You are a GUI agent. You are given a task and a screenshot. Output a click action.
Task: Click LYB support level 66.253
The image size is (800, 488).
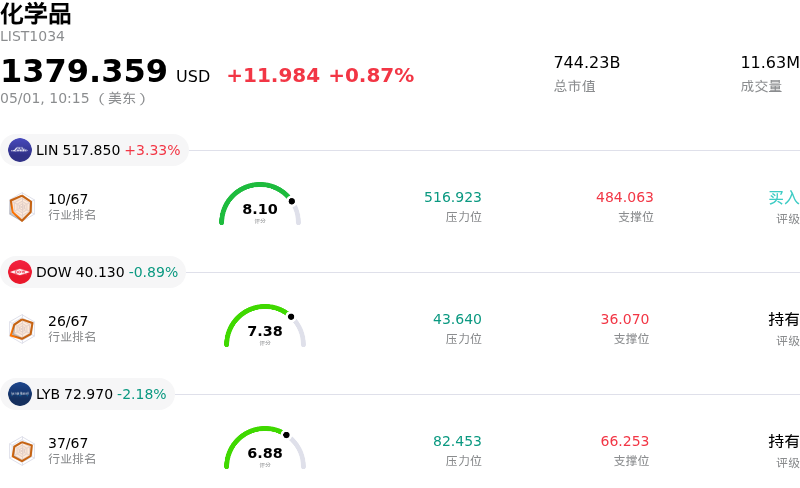(624, 441)
